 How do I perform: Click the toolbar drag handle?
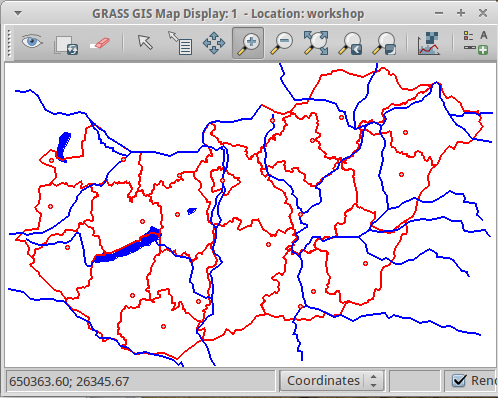coord(9,44)
